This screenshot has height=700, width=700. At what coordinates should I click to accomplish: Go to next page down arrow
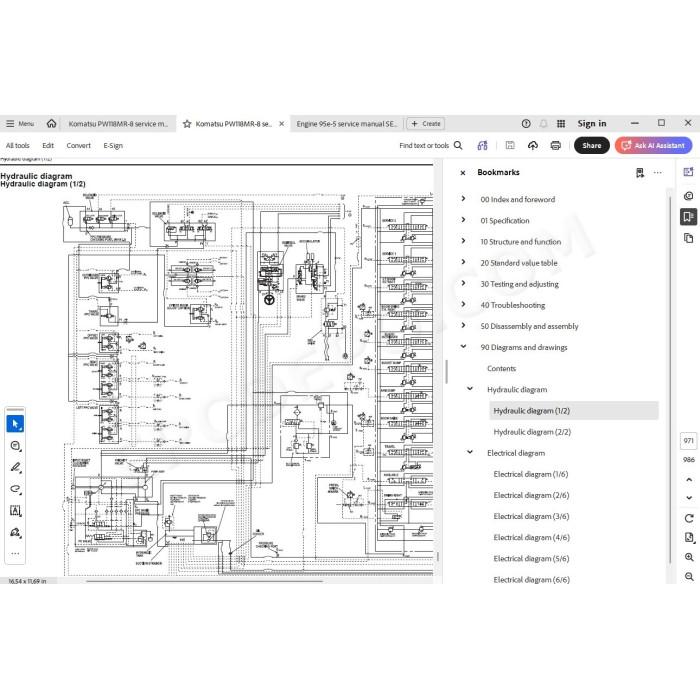tap(689, 498)
